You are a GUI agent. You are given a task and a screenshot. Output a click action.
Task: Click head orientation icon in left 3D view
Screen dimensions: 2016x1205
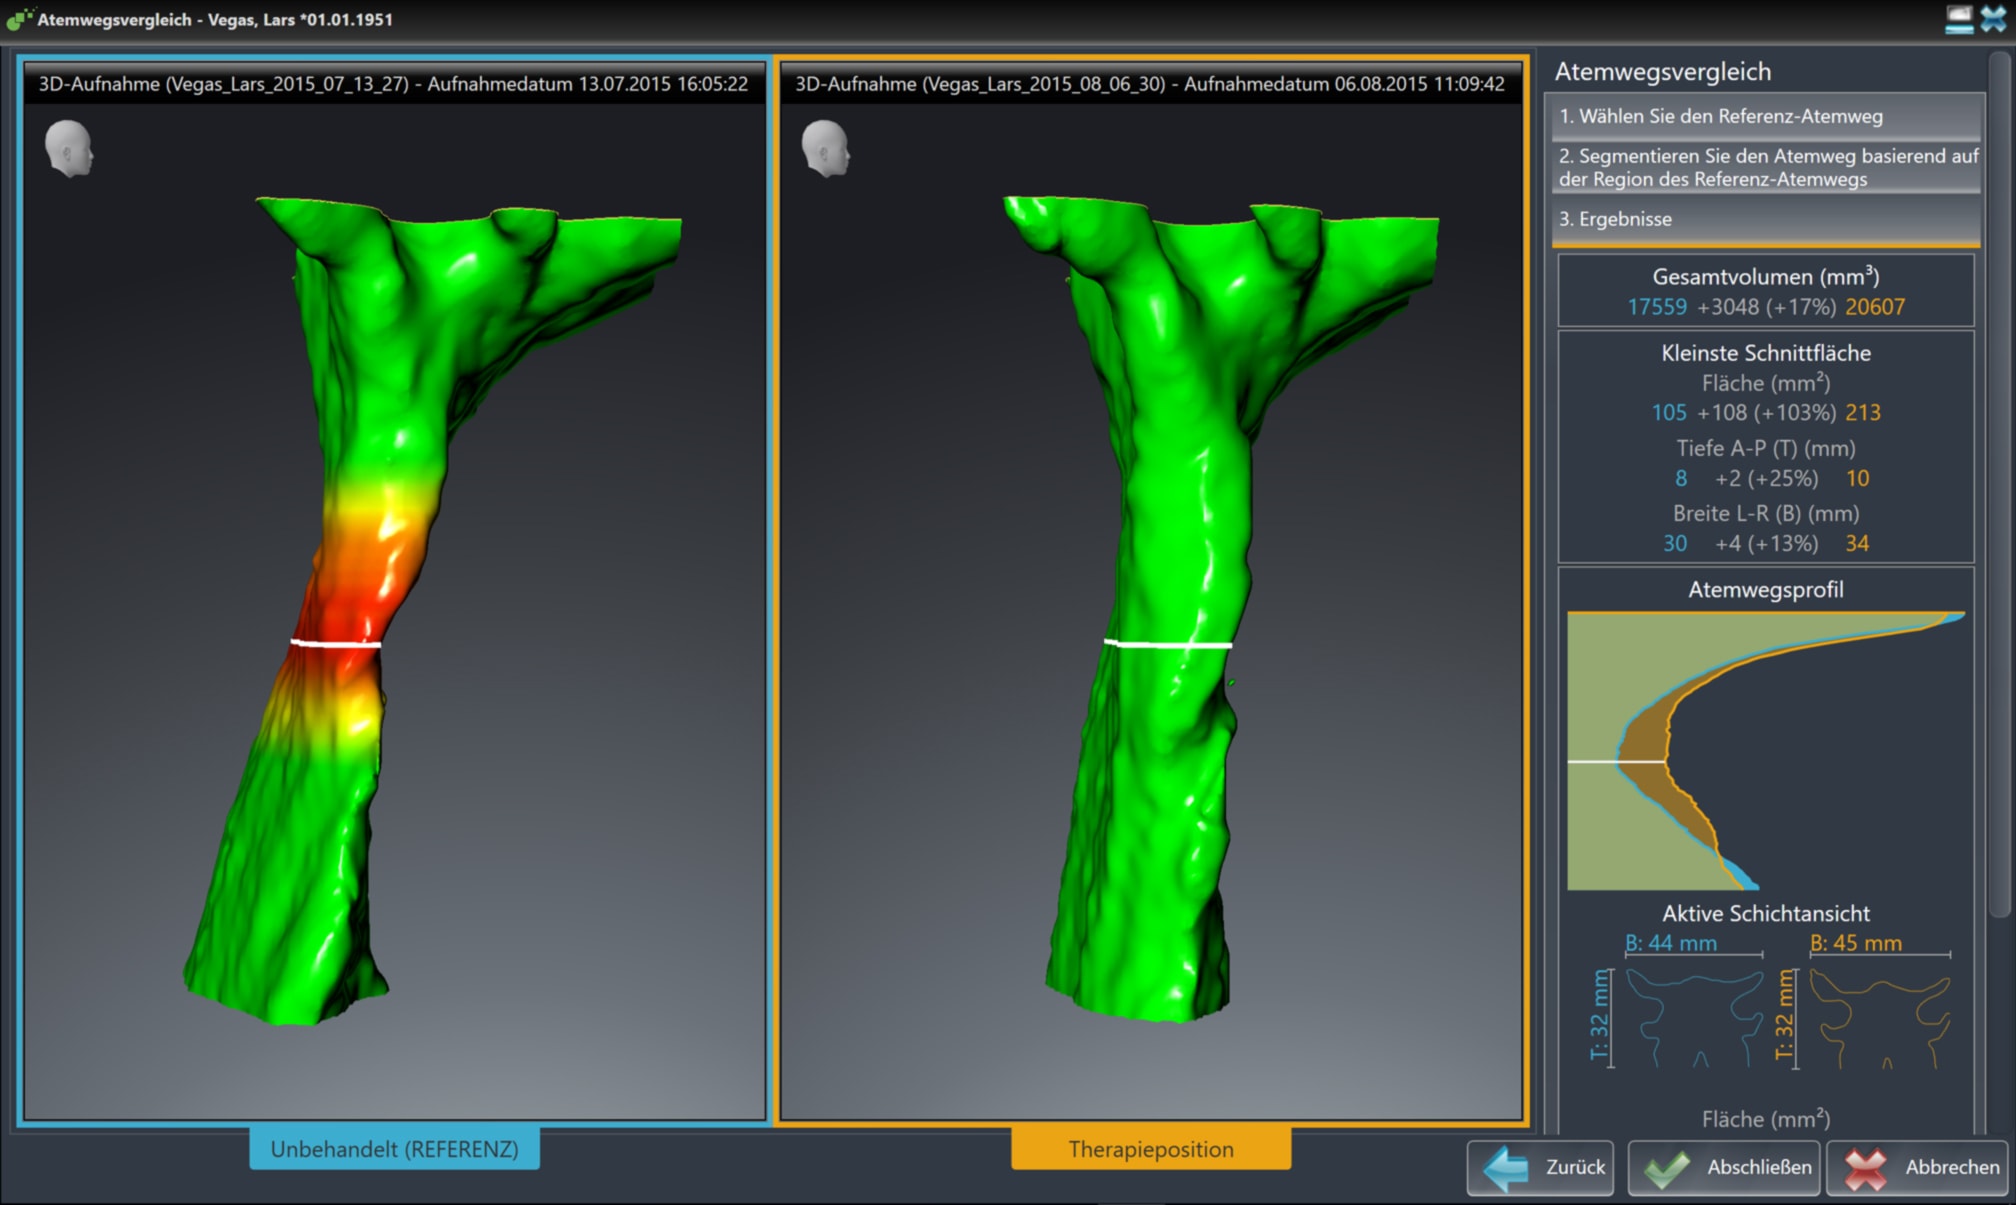click(x=69, y=149)
